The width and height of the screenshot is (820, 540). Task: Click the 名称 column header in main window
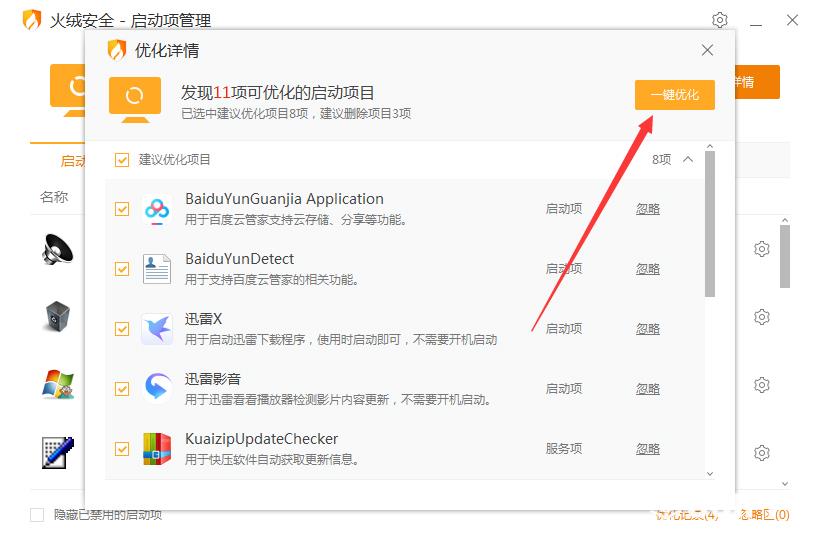[x=54, y=197]
